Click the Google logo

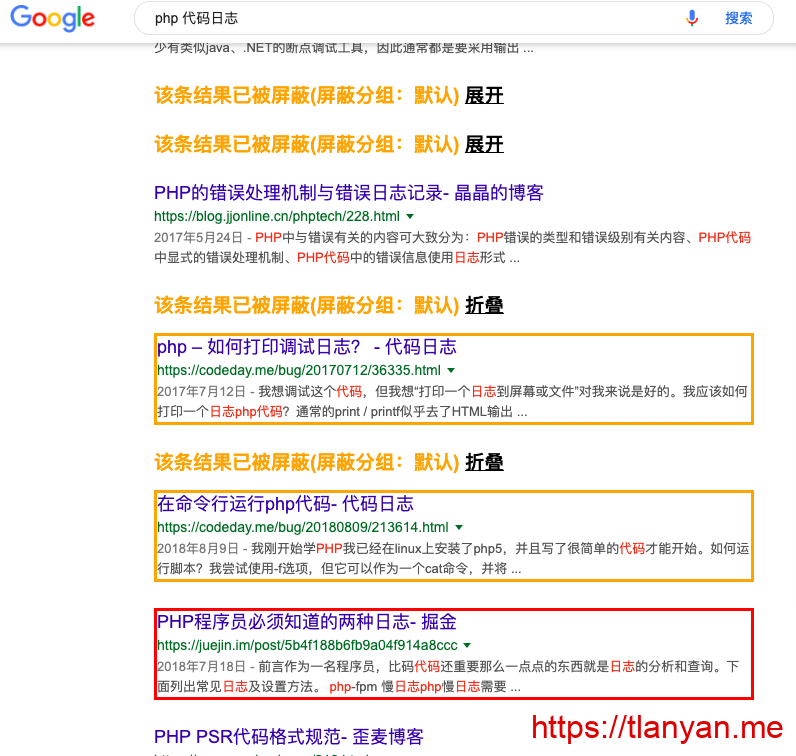click(x=53, y=19)
